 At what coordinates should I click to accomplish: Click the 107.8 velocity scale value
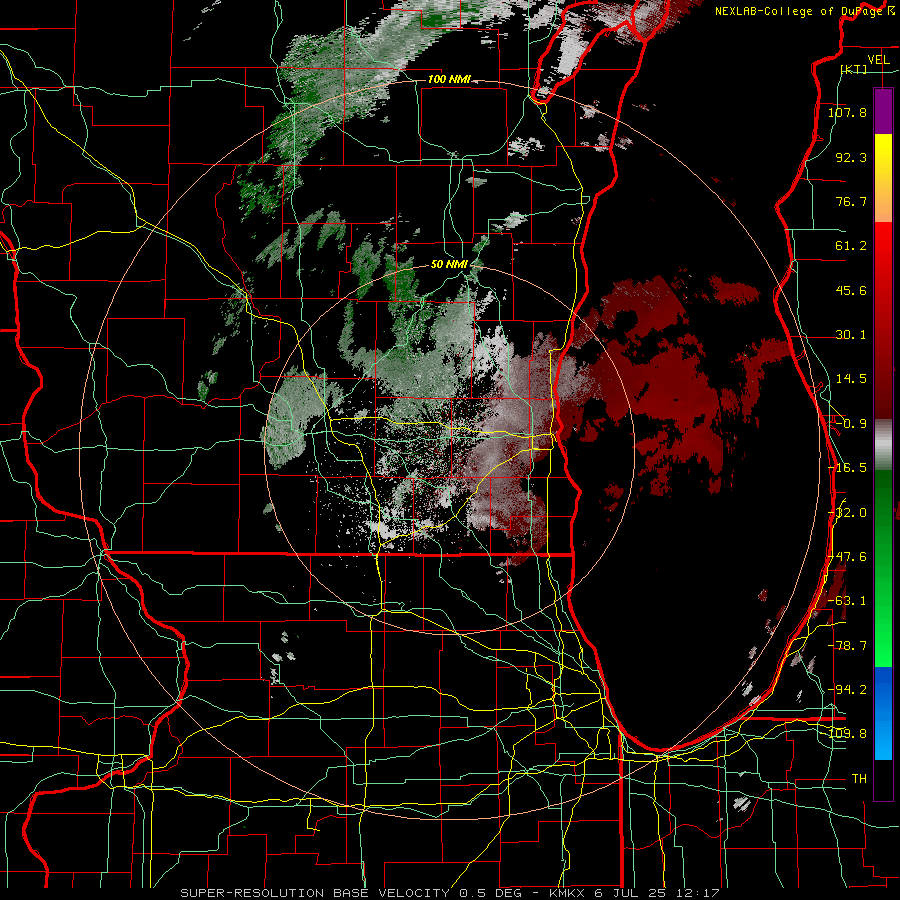(x=847, y=112)
